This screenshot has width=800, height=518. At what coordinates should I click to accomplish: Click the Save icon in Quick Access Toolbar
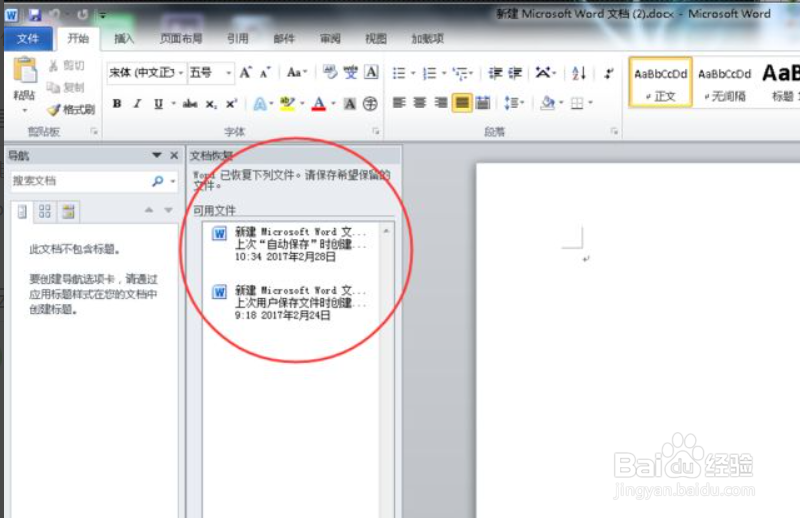[35, 15]
